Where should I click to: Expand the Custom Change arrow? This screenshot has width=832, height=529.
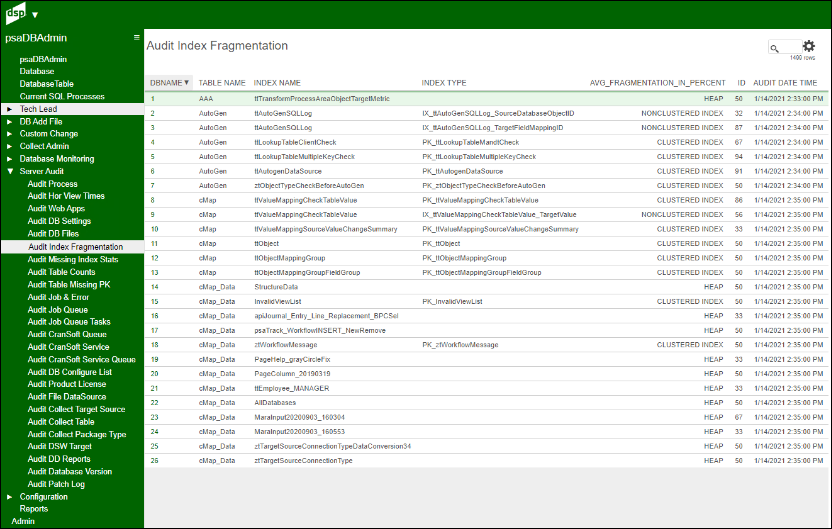(10, 134)
